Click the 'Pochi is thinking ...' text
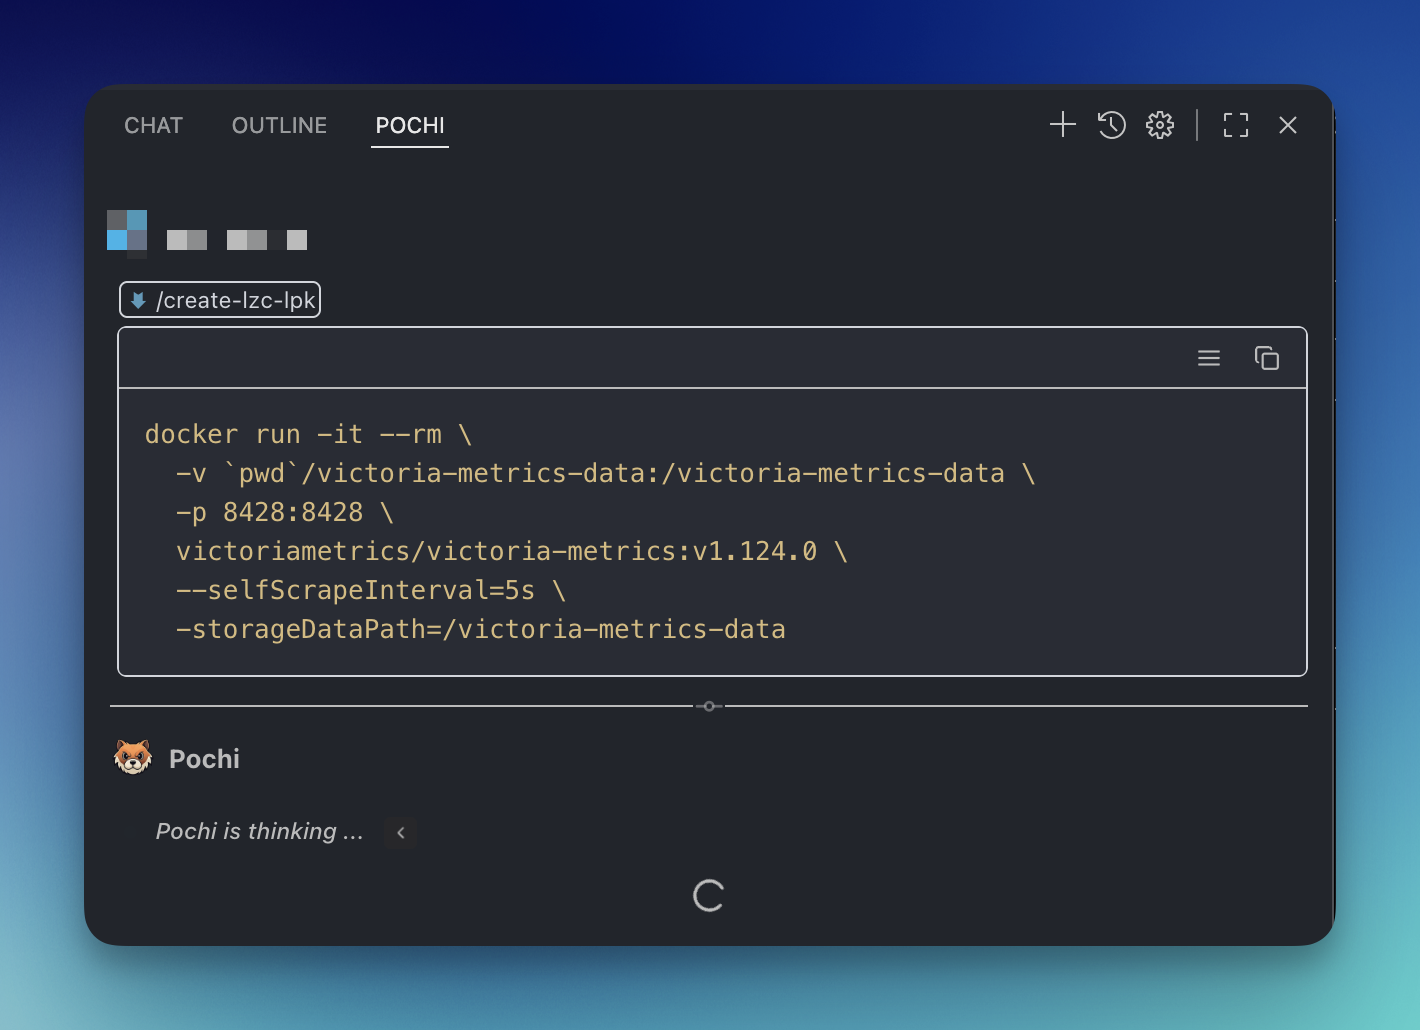 point(259,831)
